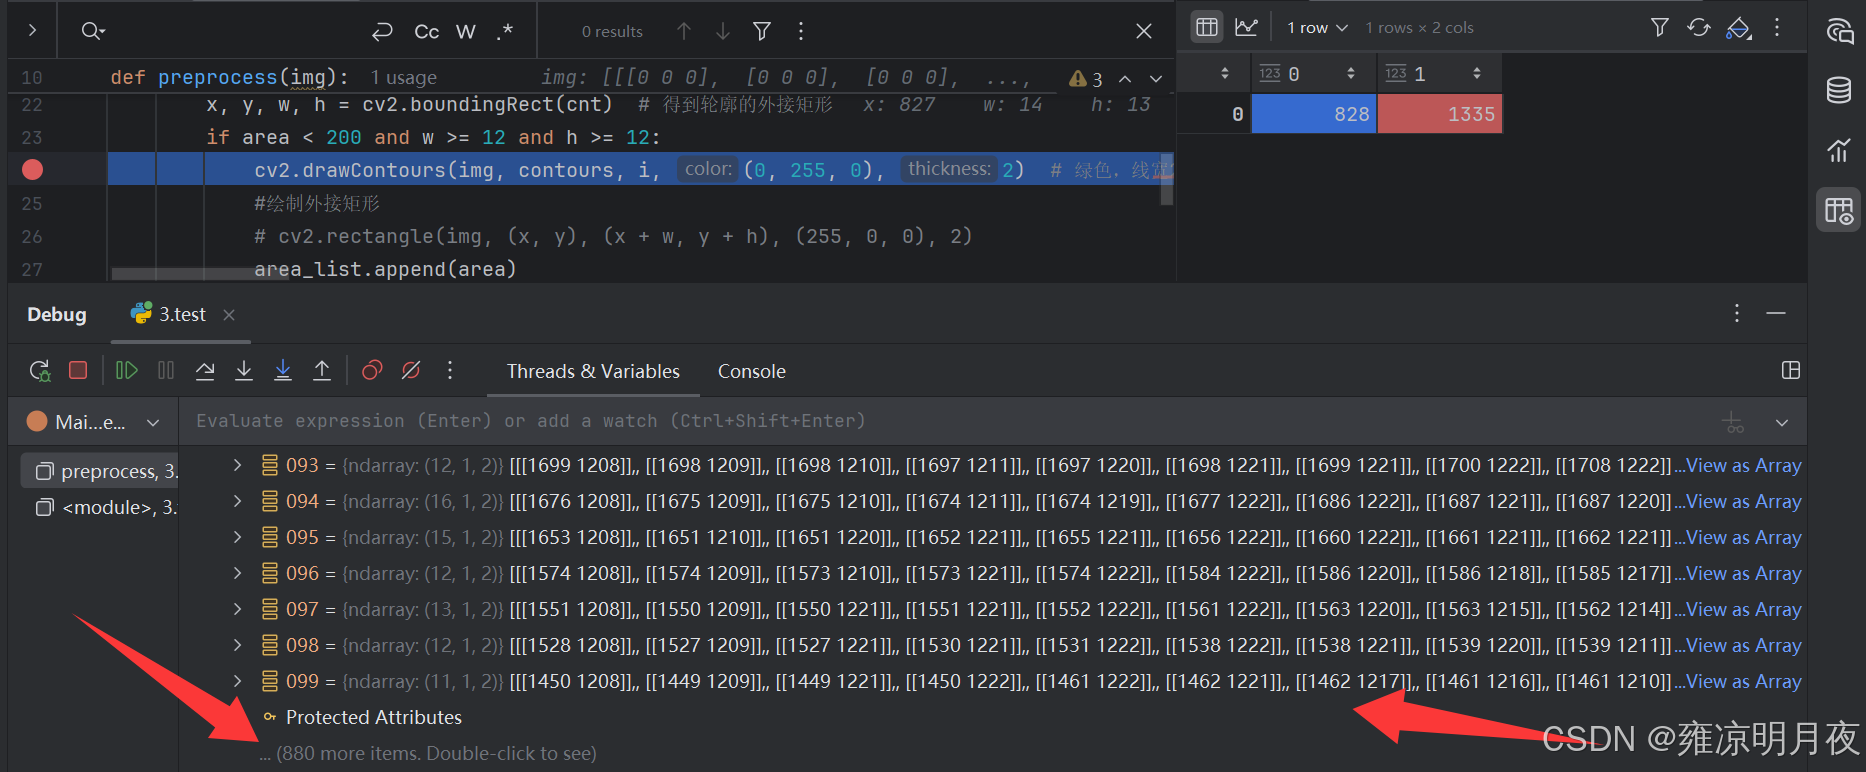Pause the program
Image resolution: width=1866 pixels, height=772 pixels.
pyautogui.click(x=166, y=370)
